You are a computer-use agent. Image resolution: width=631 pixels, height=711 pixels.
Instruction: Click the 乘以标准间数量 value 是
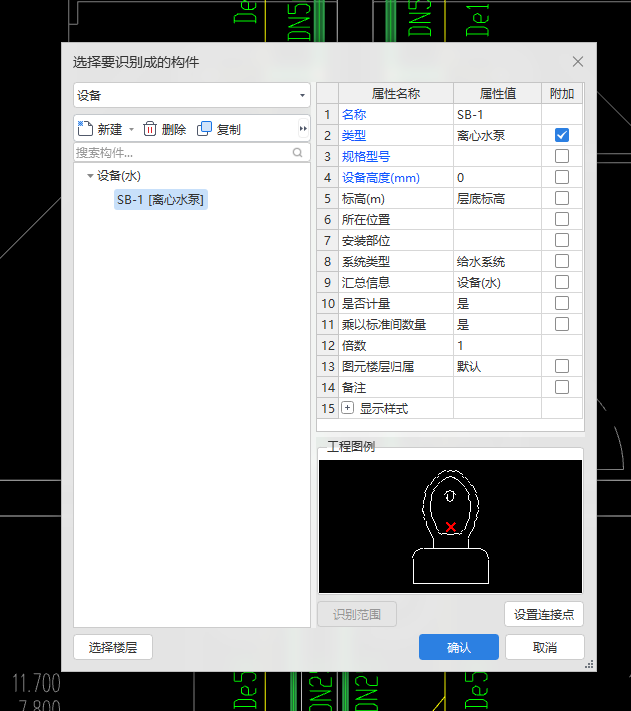(497, 324)
